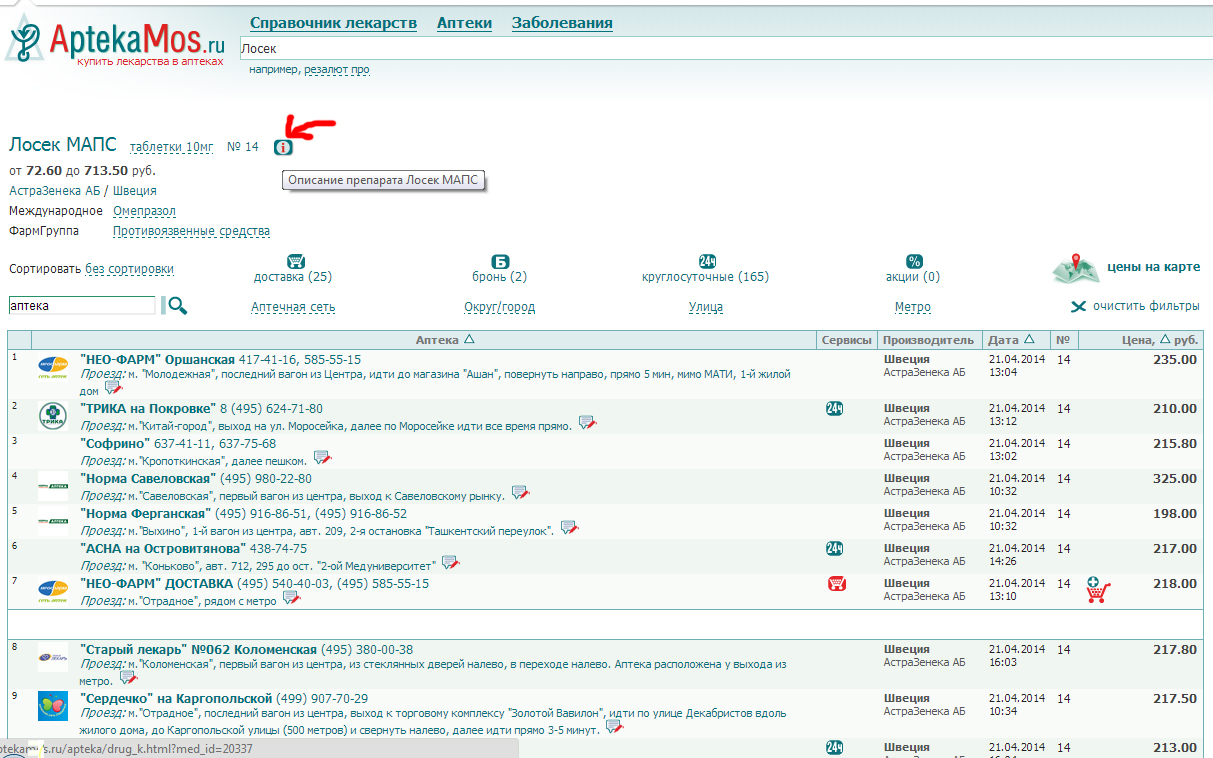Screen dimensions: 1213x758
Task: Open the Метро filter
Action: point(913,307)
